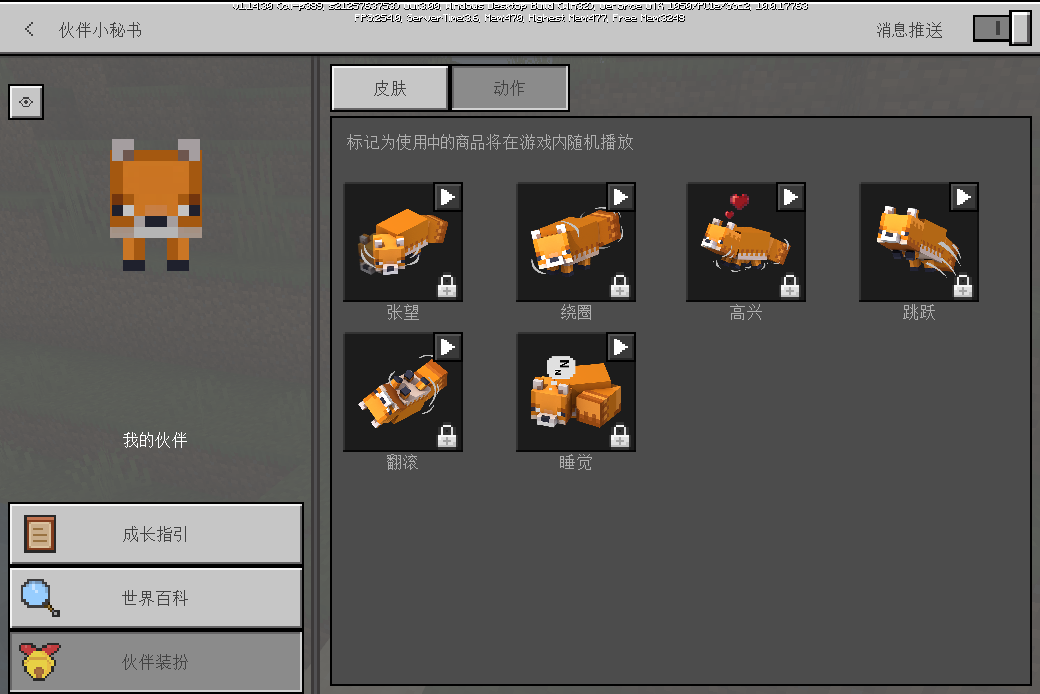
Task: Play the 高兴 animation preview
Action: [x=791, y=197]
